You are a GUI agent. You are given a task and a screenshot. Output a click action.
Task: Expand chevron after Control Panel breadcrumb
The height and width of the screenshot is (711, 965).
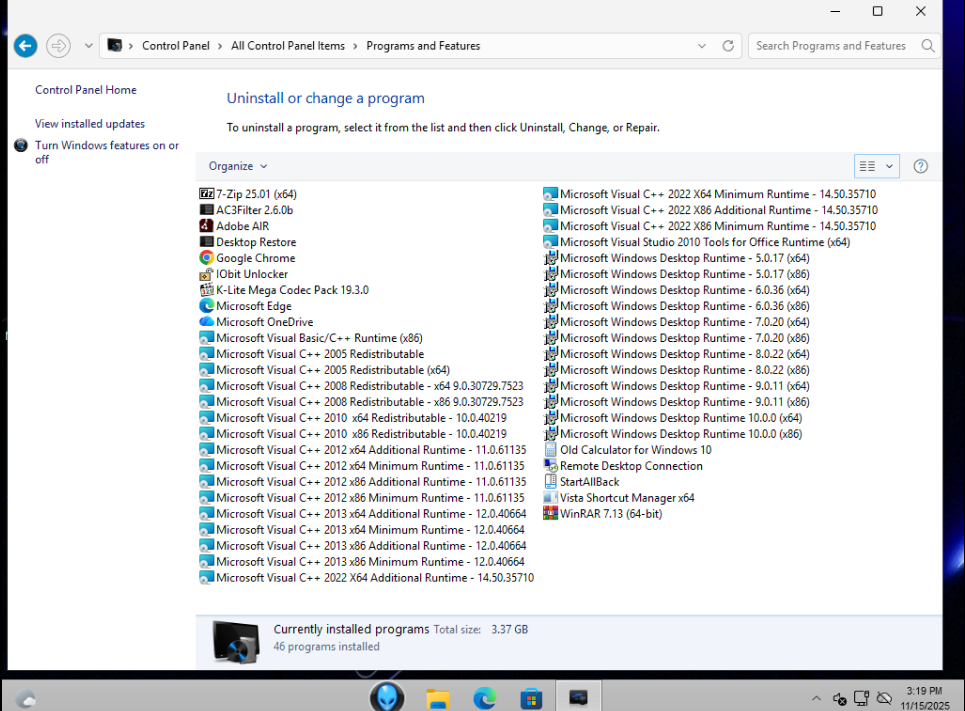click(x=220, y=46)
